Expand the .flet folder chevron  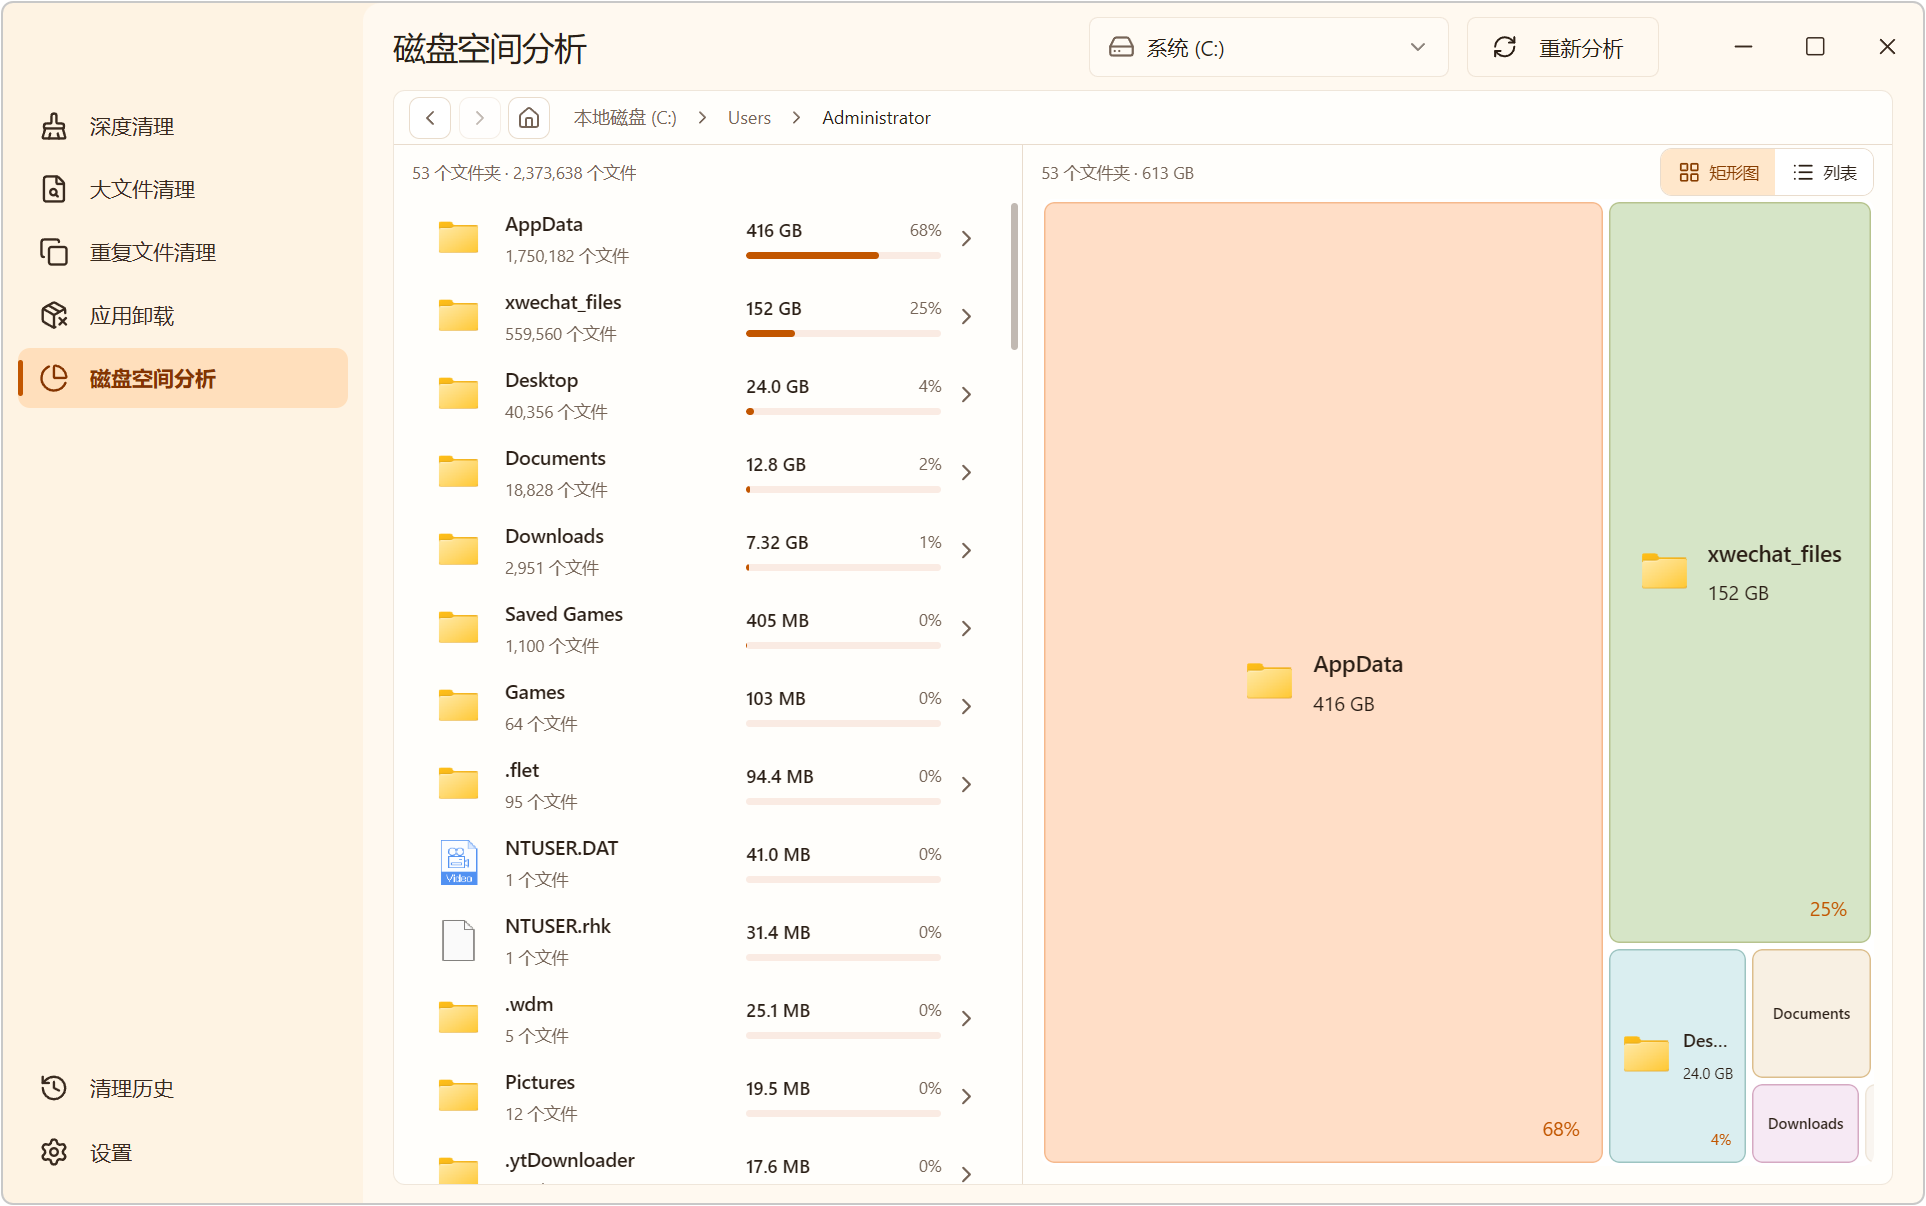click(966, 785)
